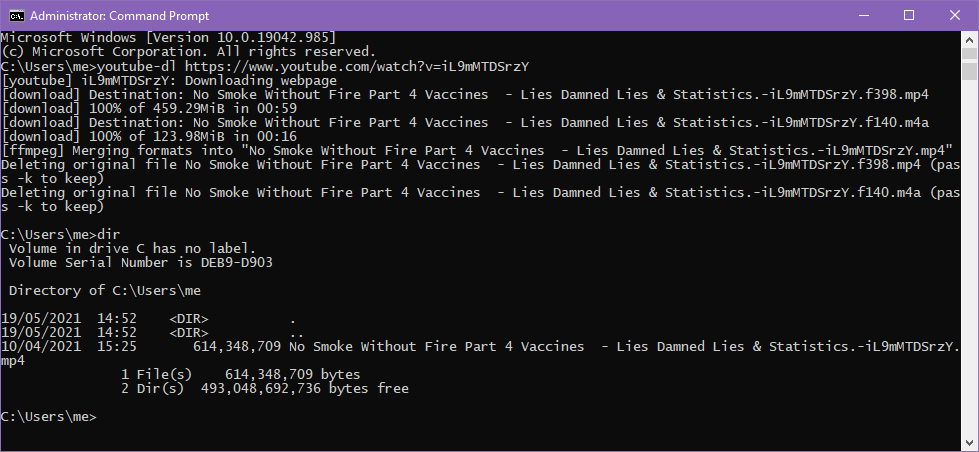Click the empty scrollbar track below the thumb
The width and height of the screenshot is (979, 452).
coord(969,256)
